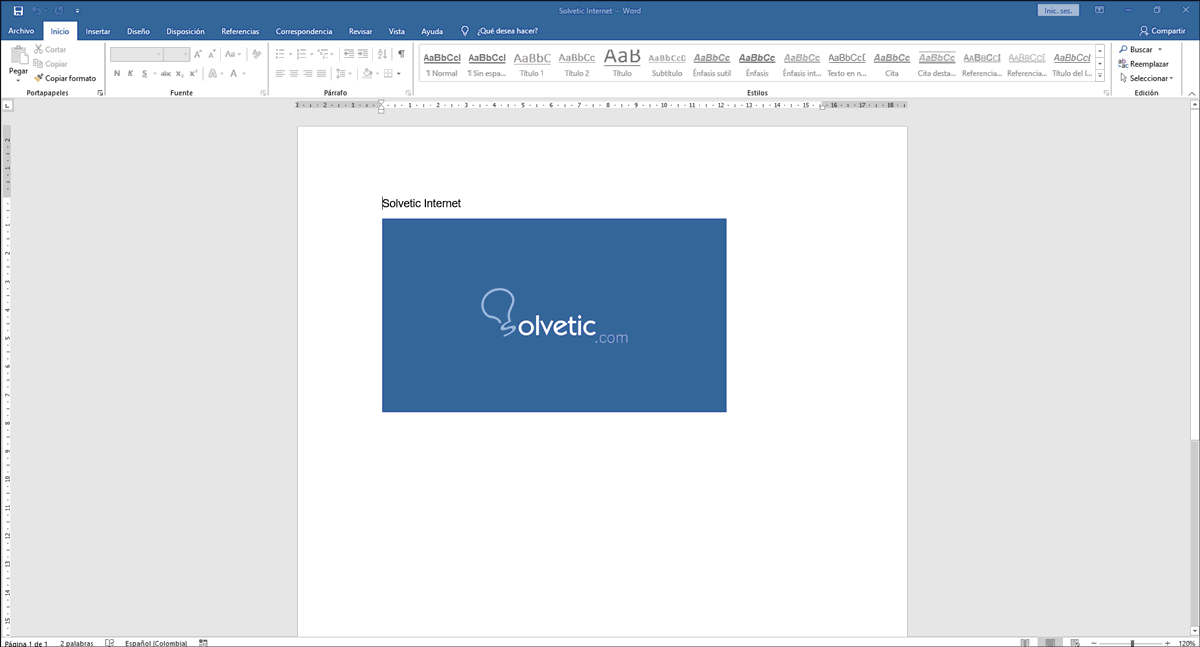Screen dimensions: 1200x647
Task: Open the Insertar ribbon tab
Action: click(x=98, y=31)
